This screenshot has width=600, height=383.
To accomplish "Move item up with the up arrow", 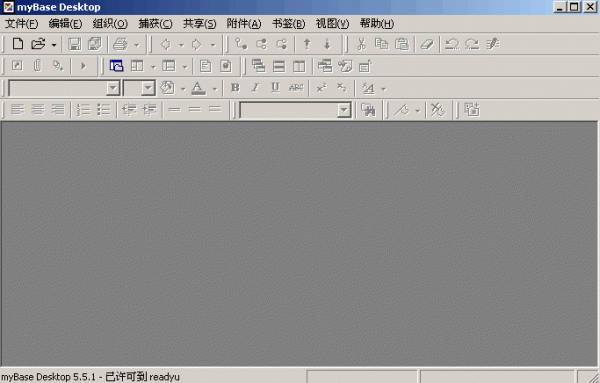I will (x=307, y=44).
